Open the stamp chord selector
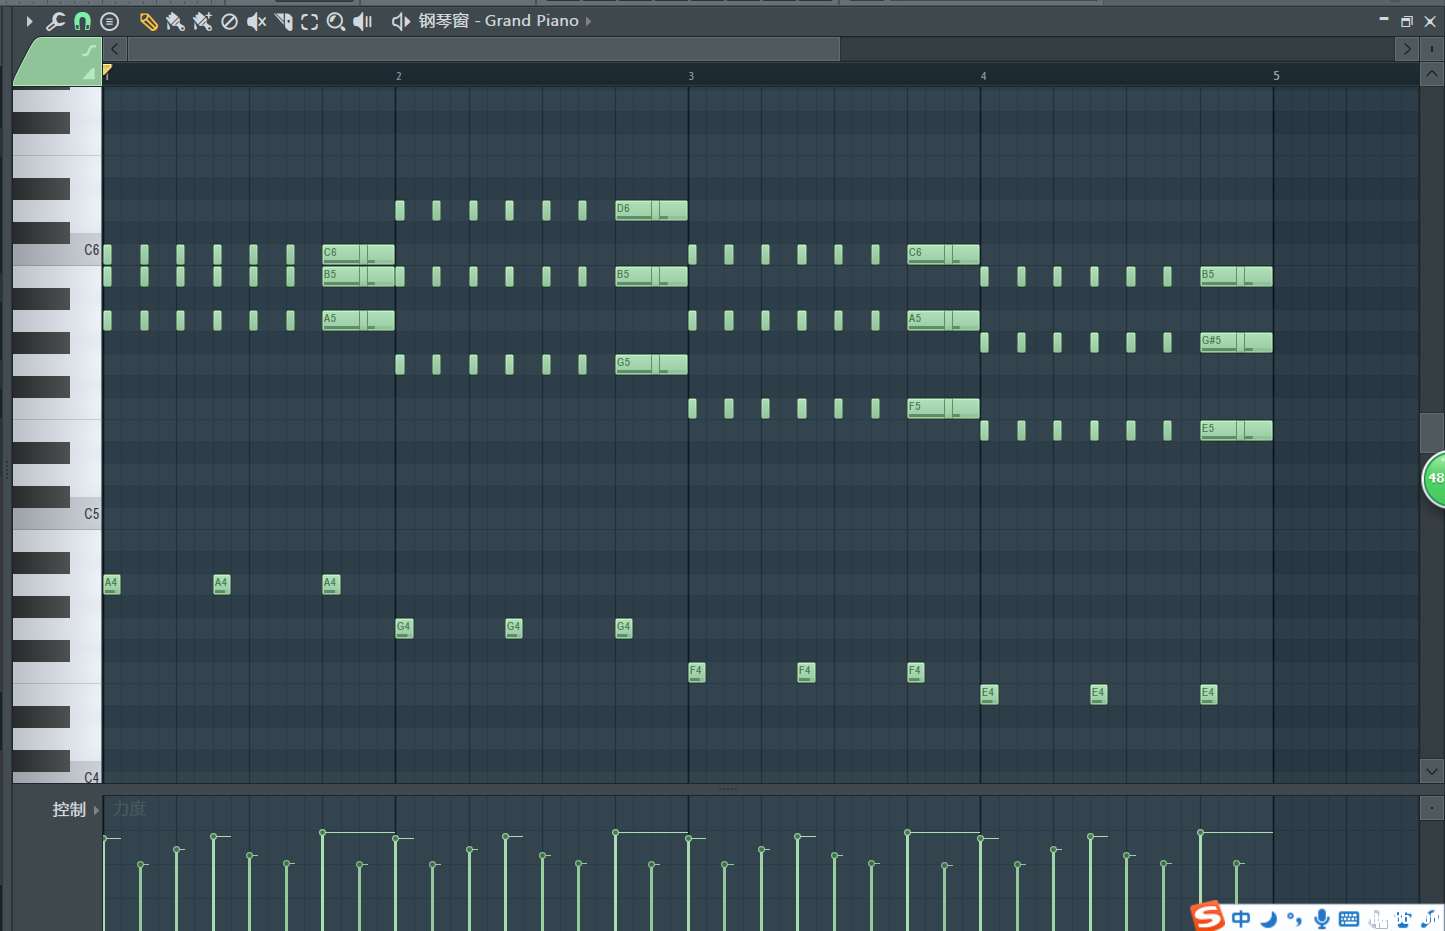The image size is (1445, 931). tap(110, 21)
